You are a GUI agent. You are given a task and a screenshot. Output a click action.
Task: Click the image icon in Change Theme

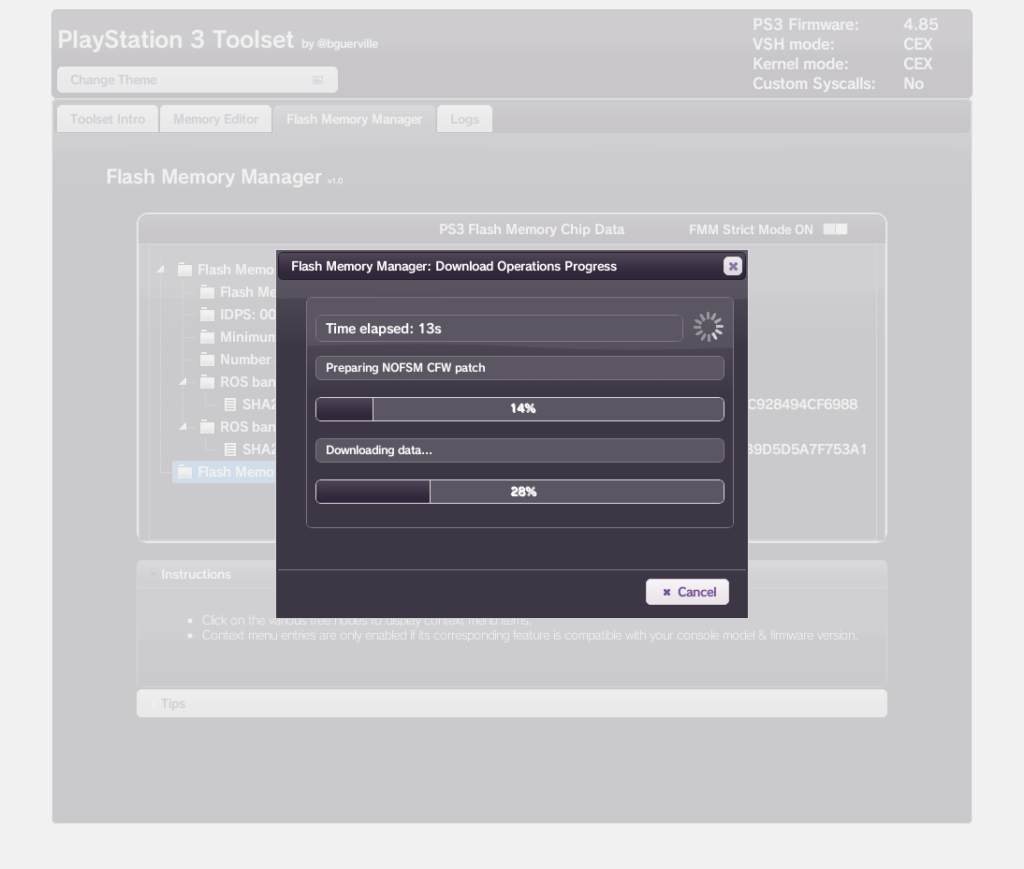(x=317, y=80)
